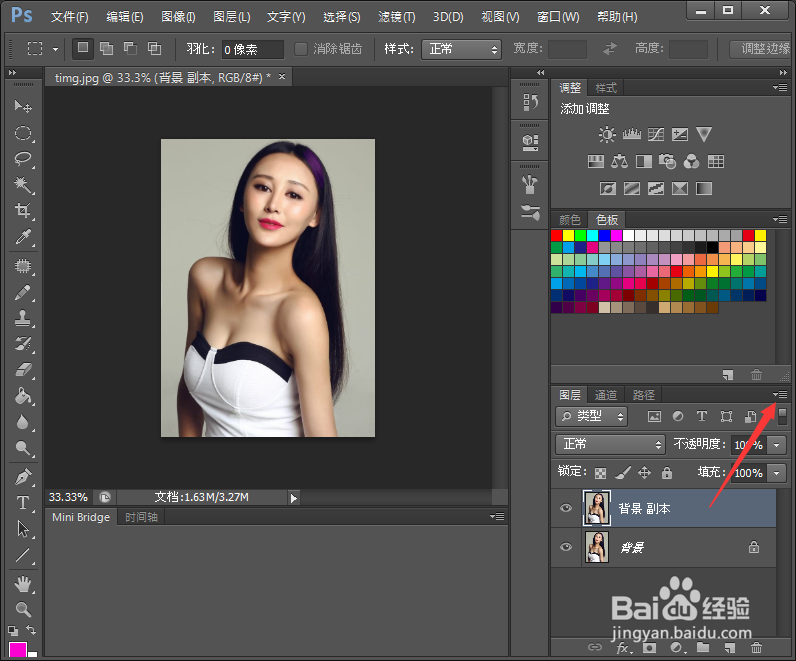
Task: Switch to the 通道 tab
Action: (606, 395)
